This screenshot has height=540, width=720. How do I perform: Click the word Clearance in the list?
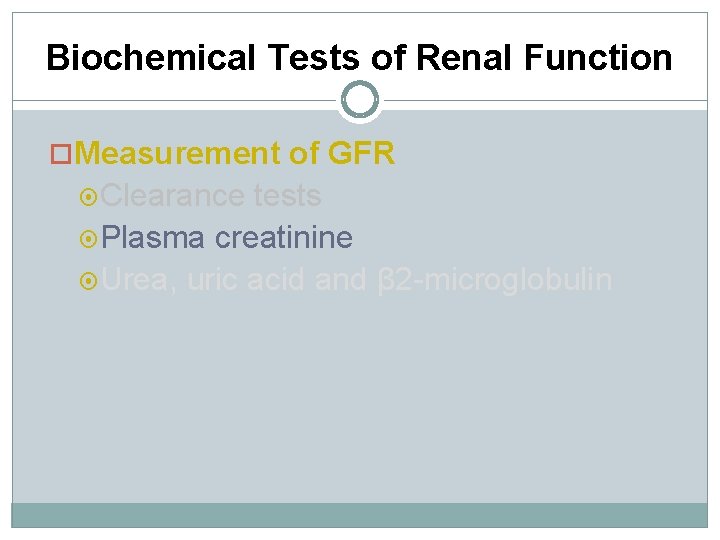click(x=173, y=195)
